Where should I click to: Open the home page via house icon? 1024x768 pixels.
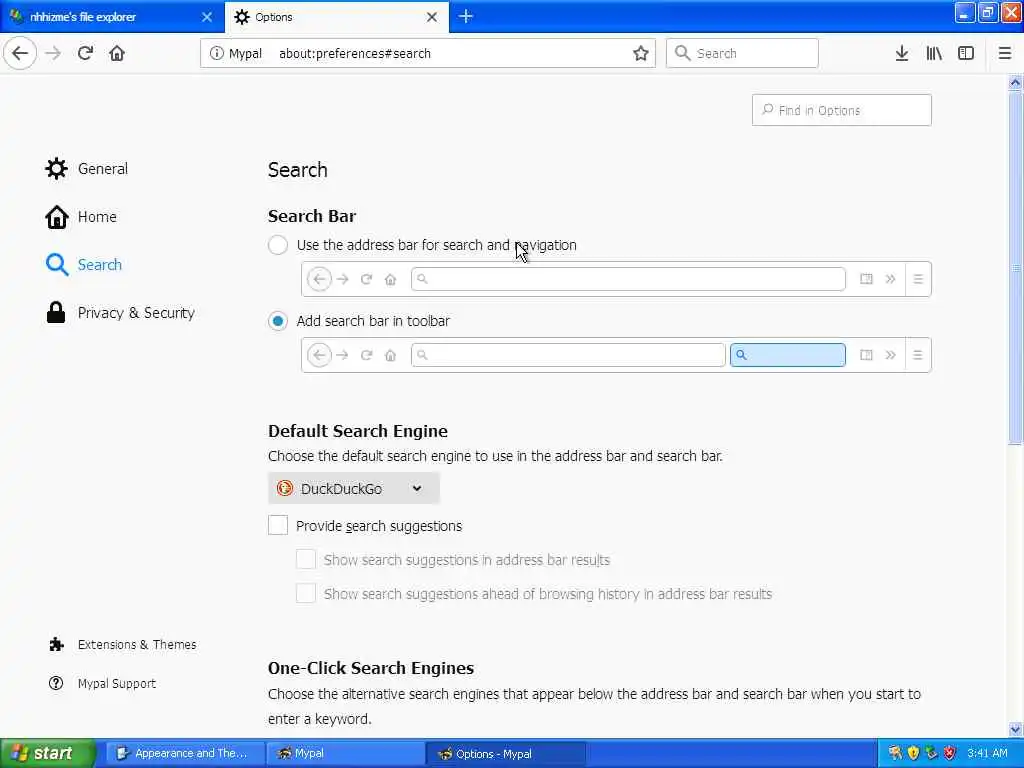coord(117,53)
